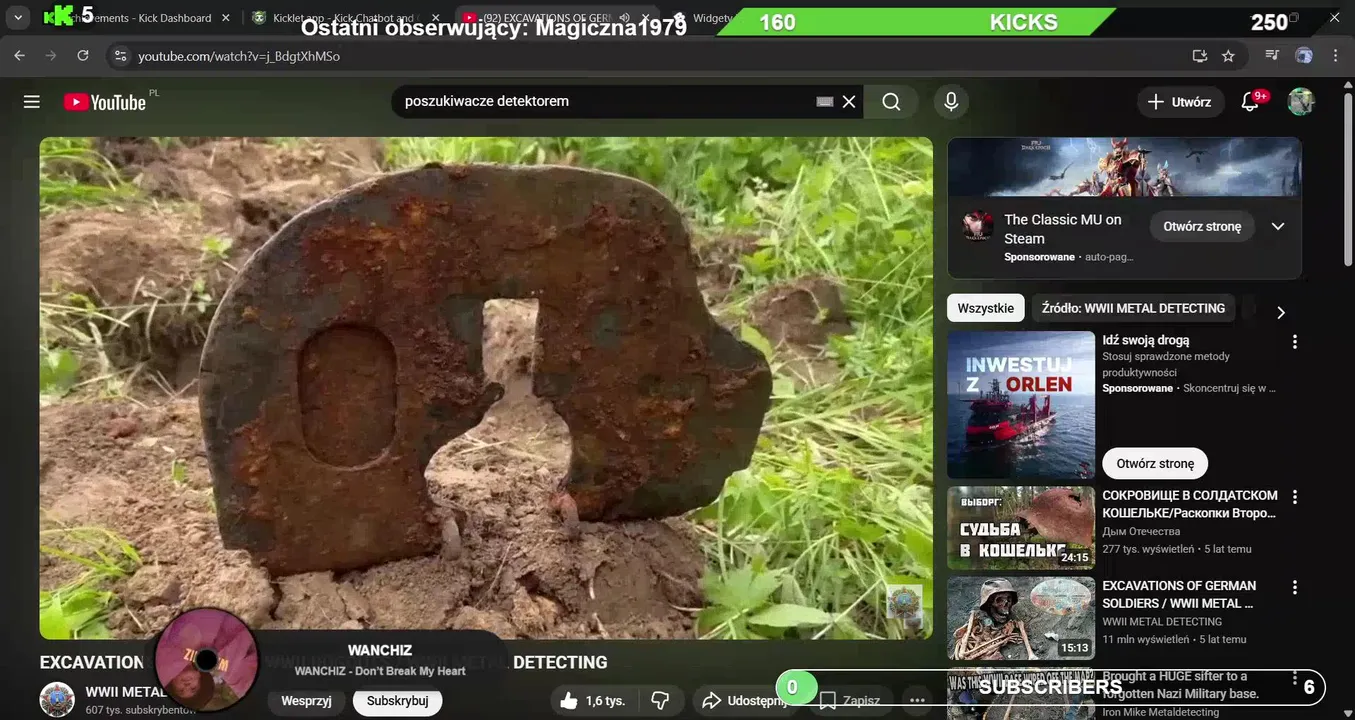Click the install app icon in address bar
1355x720 pixels.
pos(1199,56)
